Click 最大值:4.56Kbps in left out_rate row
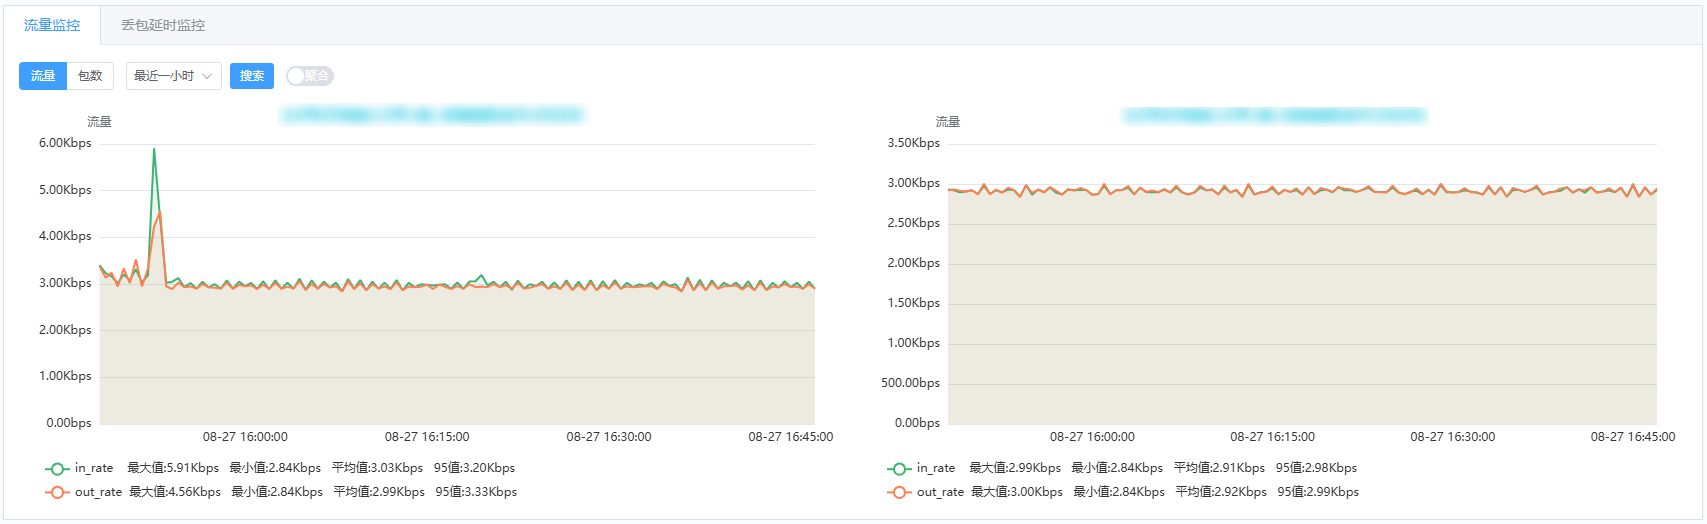 [175, 492]
